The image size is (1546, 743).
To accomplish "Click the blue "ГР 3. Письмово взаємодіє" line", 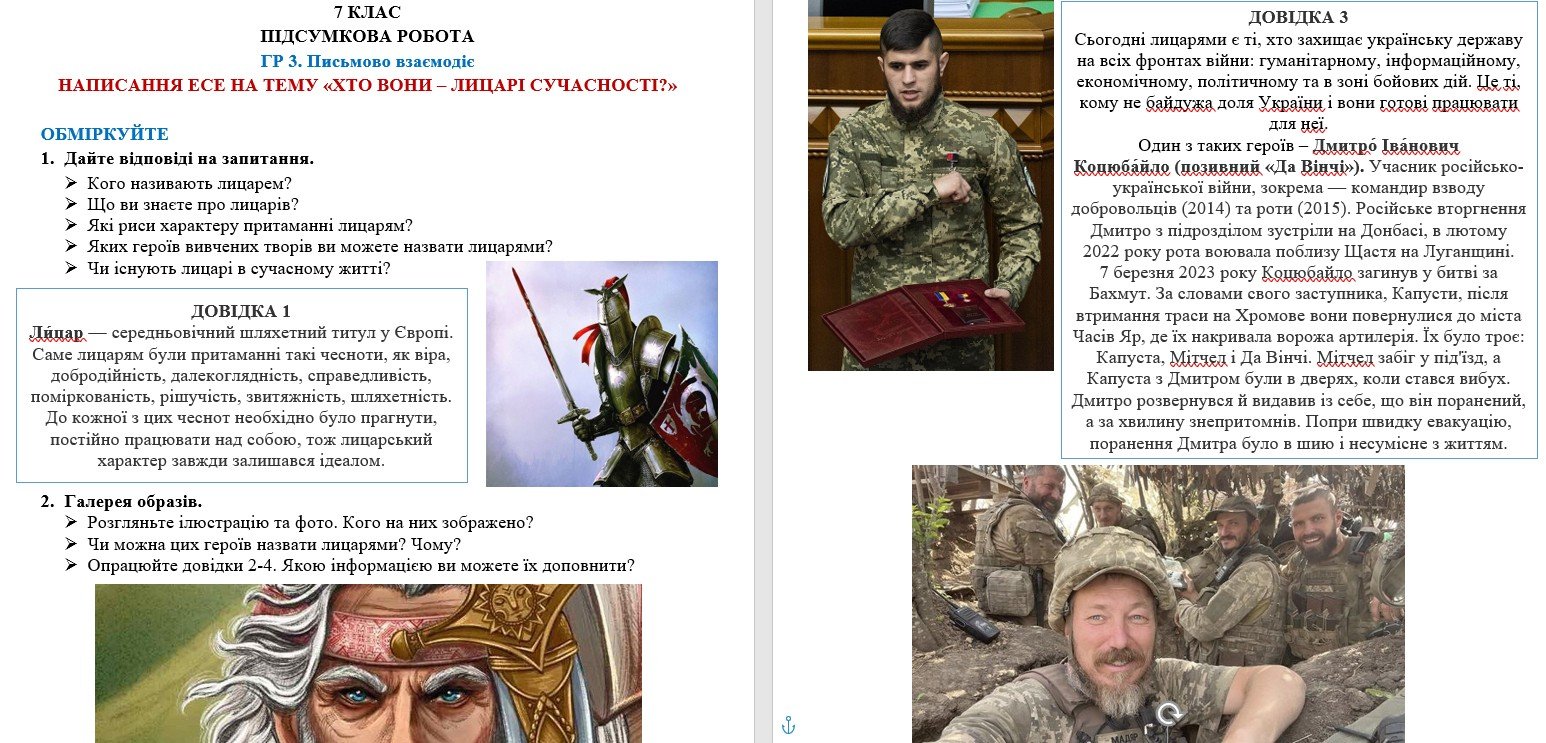I will tap(367, 61).
